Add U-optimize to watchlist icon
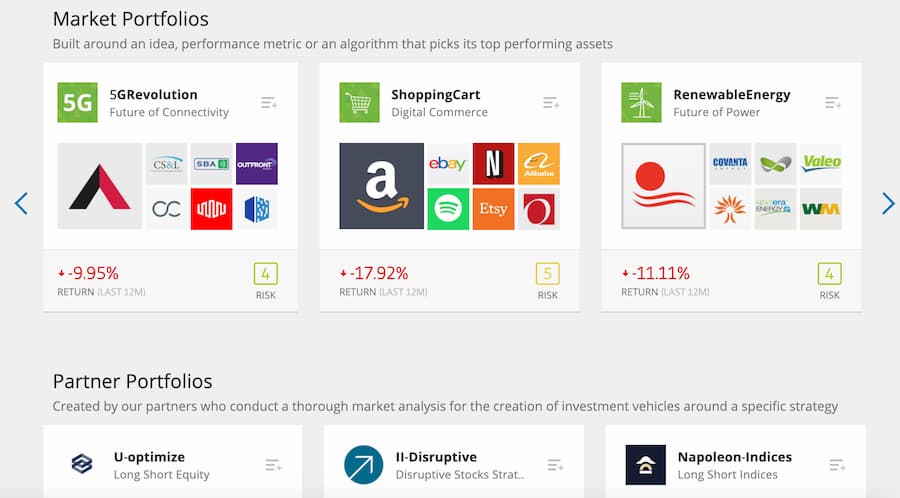The height and width of the screenshot is (498, 900). pyautogui.click(x=273, y=465)
